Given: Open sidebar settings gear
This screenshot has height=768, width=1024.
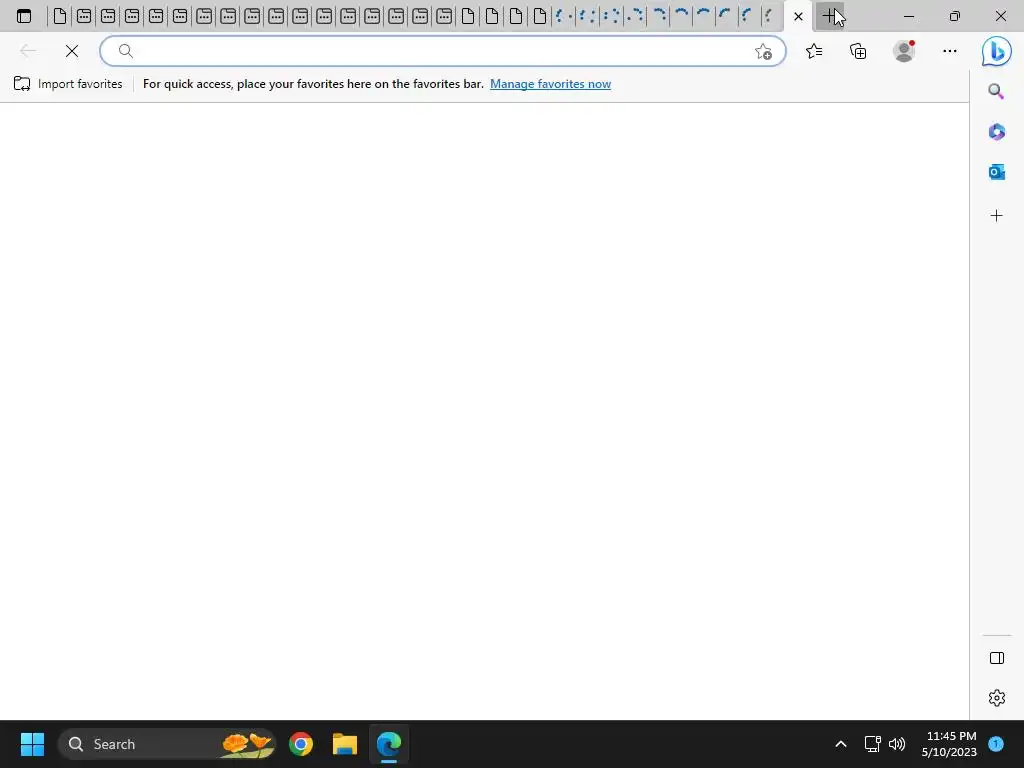Looking at the screenshot, I should [997, 697].
